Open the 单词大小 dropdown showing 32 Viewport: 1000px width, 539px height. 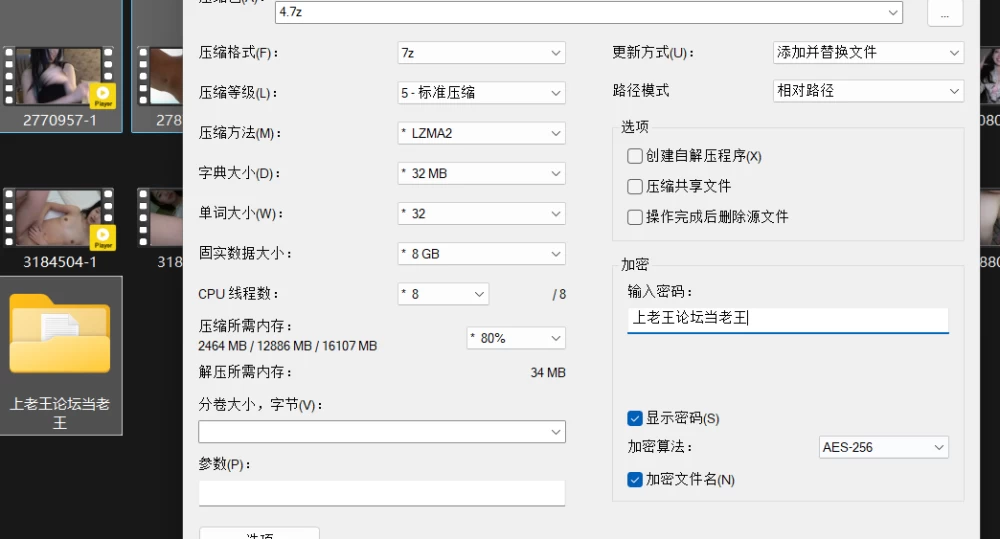tap(482, 214)
